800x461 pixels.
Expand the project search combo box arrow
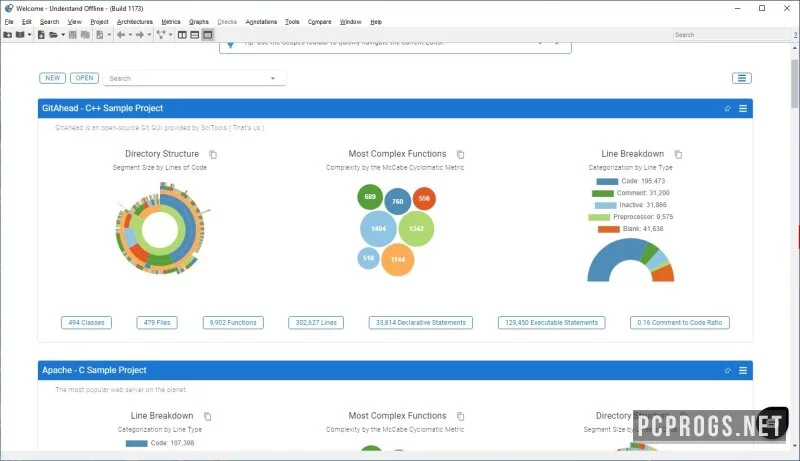click(273, 79)
